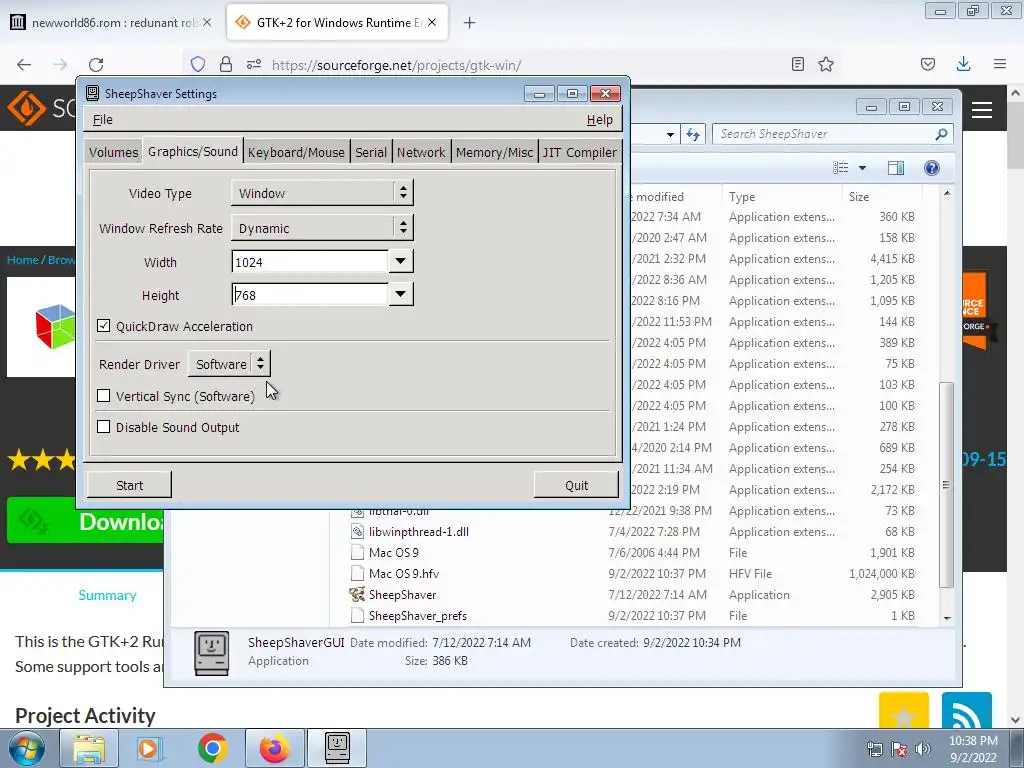
Task: Launch Chrome from the taskbar
Action: 212,748
